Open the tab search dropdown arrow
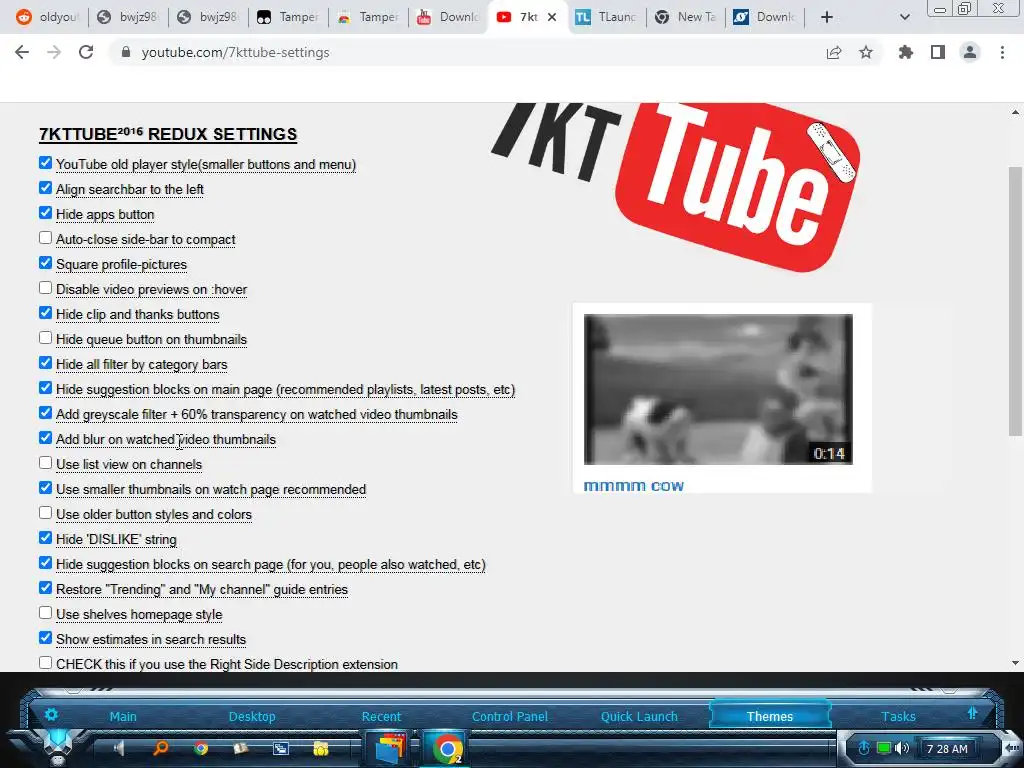The width and height of the screenshot is (1024, 768). [904, 17]
